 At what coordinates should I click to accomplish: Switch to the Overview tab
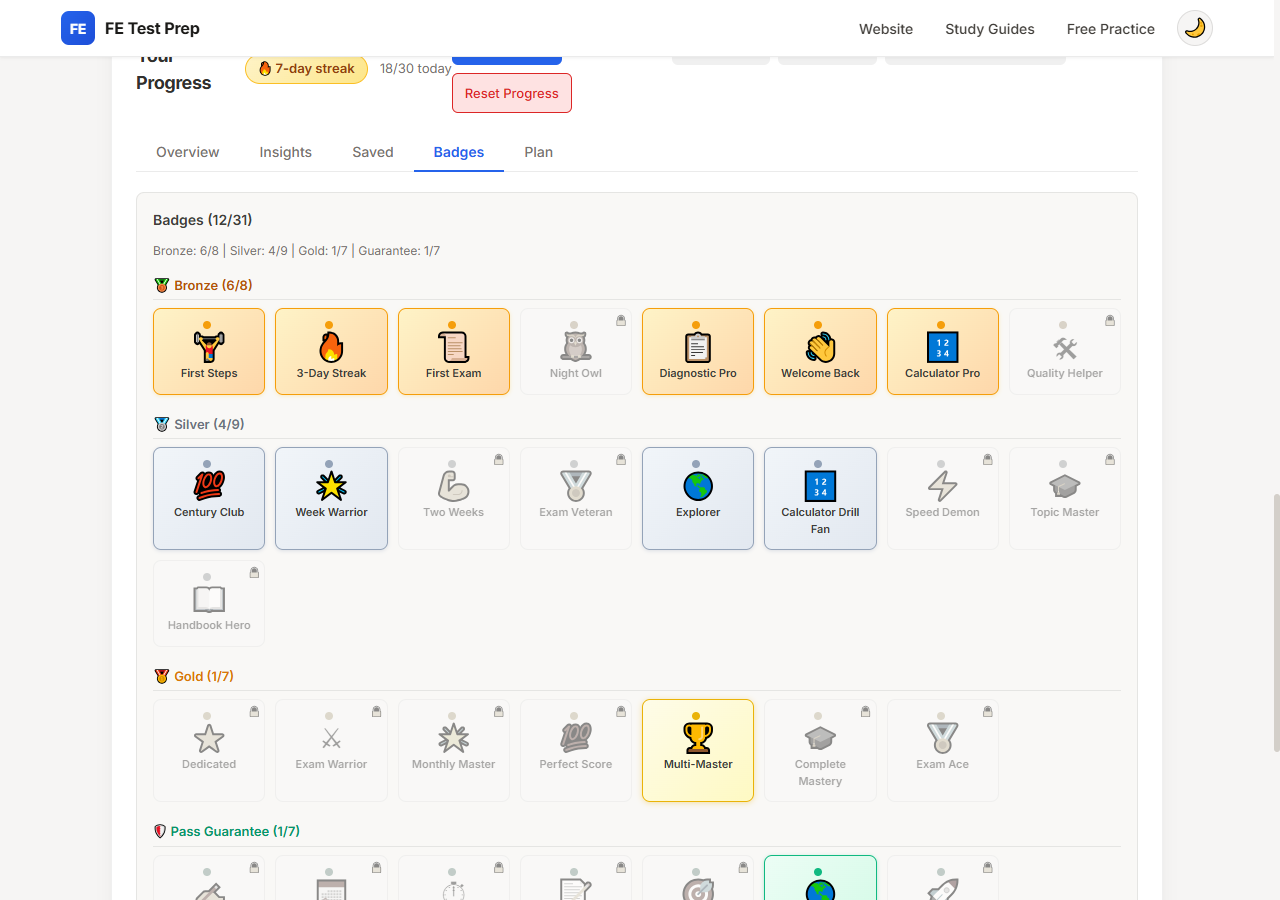188,152
